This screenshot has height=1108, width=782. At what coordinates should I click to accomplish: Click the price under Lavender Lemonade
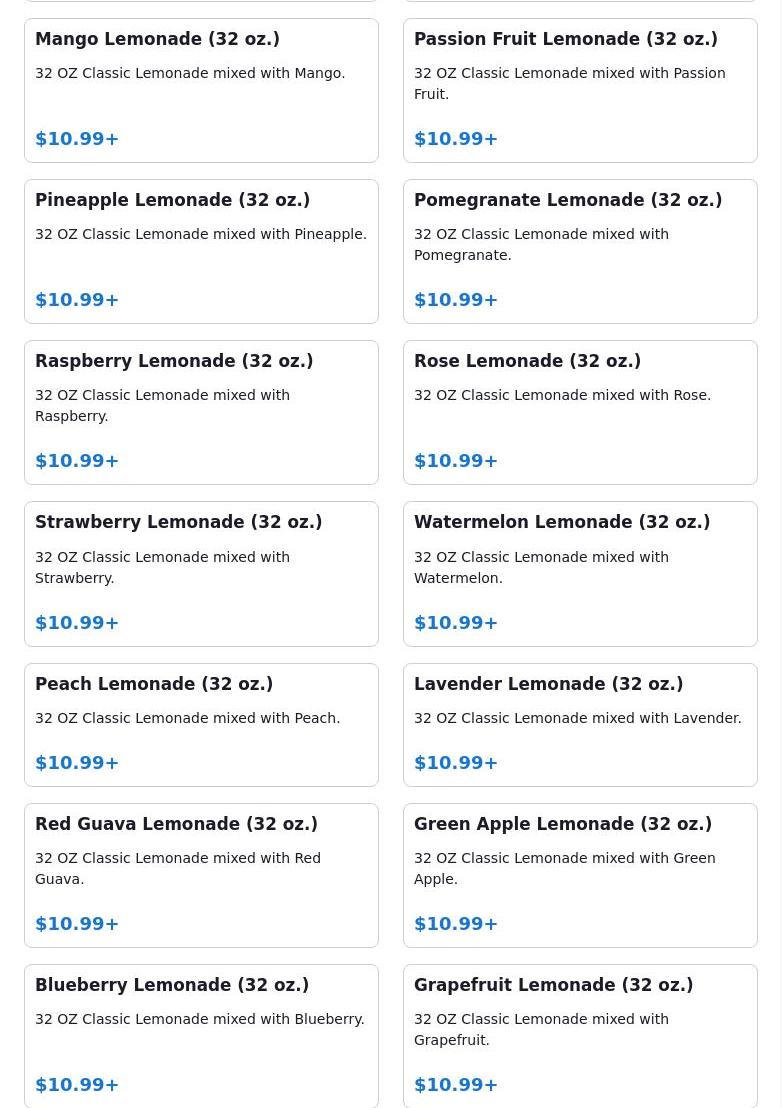pos(456,762)
